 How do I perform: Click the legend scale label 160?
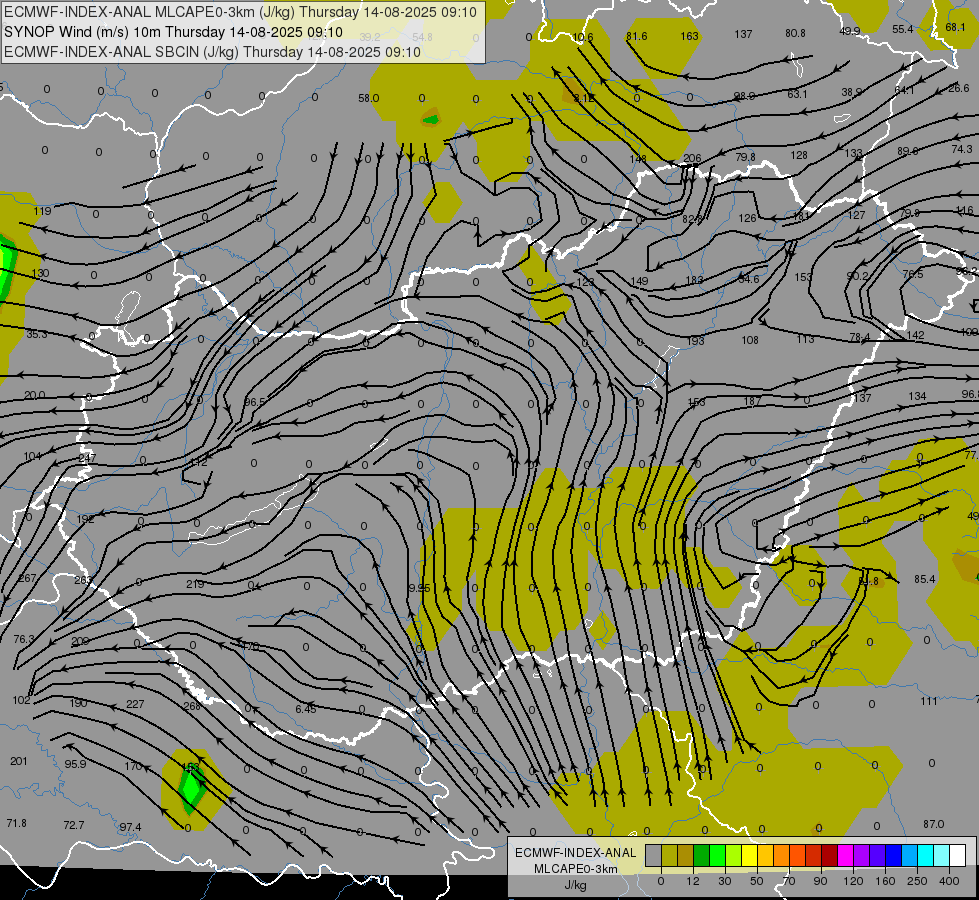tap(885, 881)
